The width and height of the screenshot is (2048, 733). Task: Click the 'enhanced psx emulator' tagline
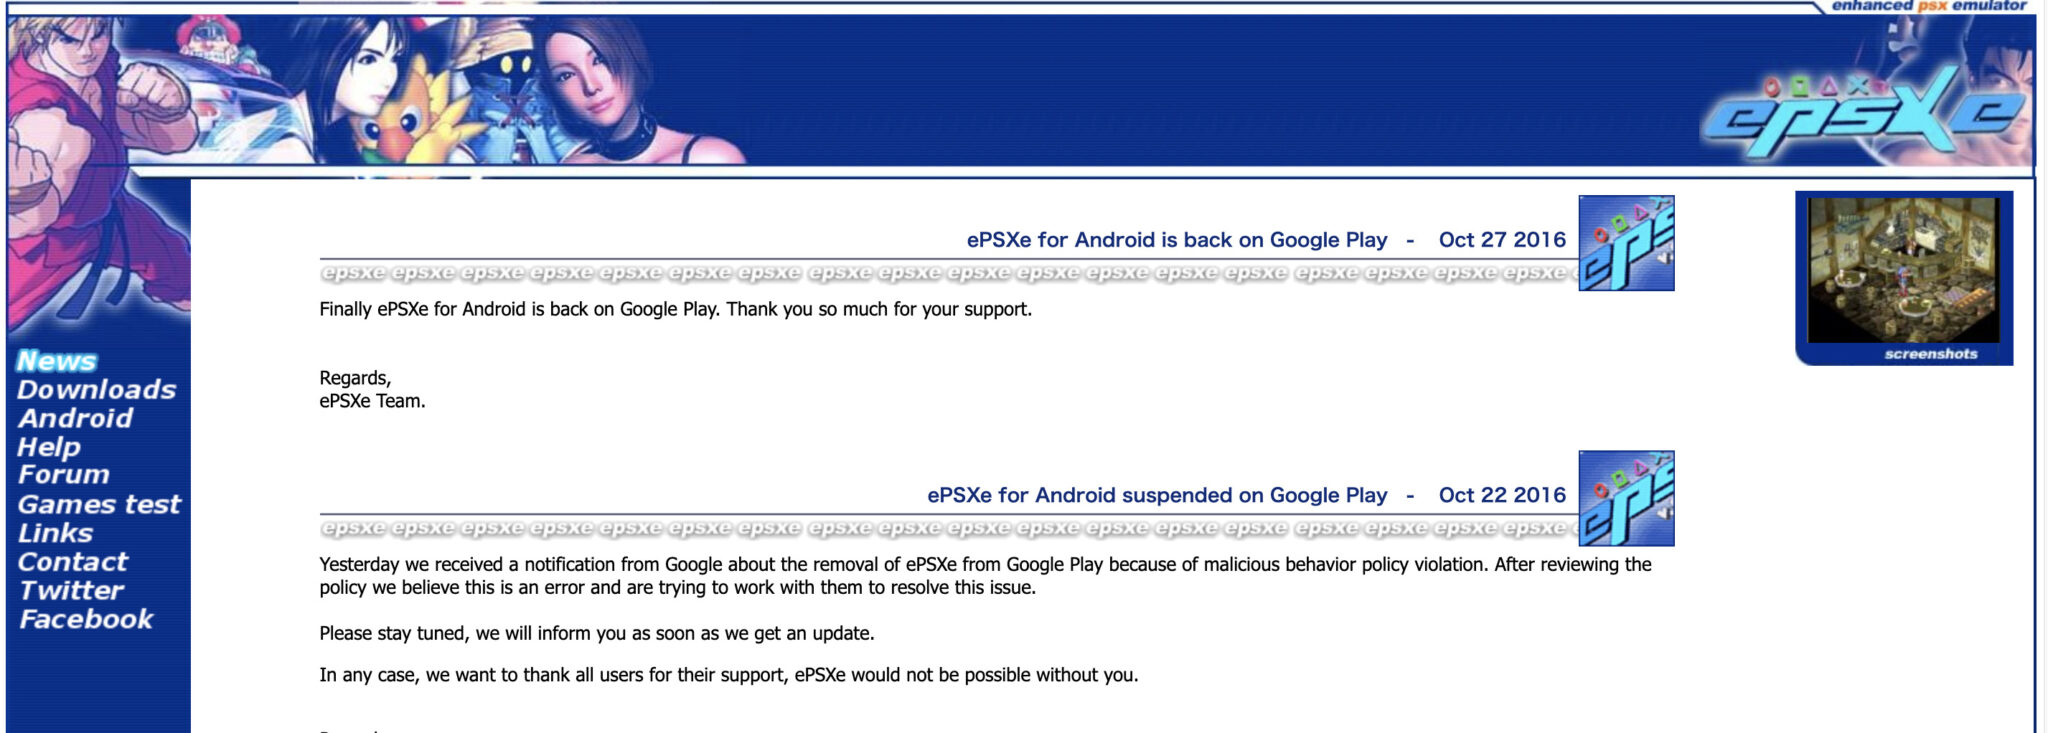click(x=1928, y=6)
